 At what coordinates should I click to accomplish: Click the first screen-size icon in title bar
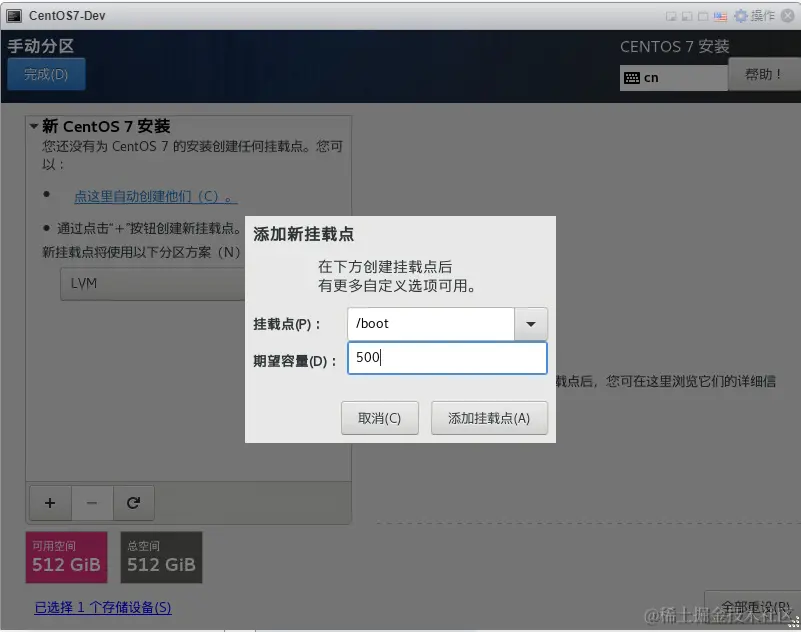click(x=671, y=16)
